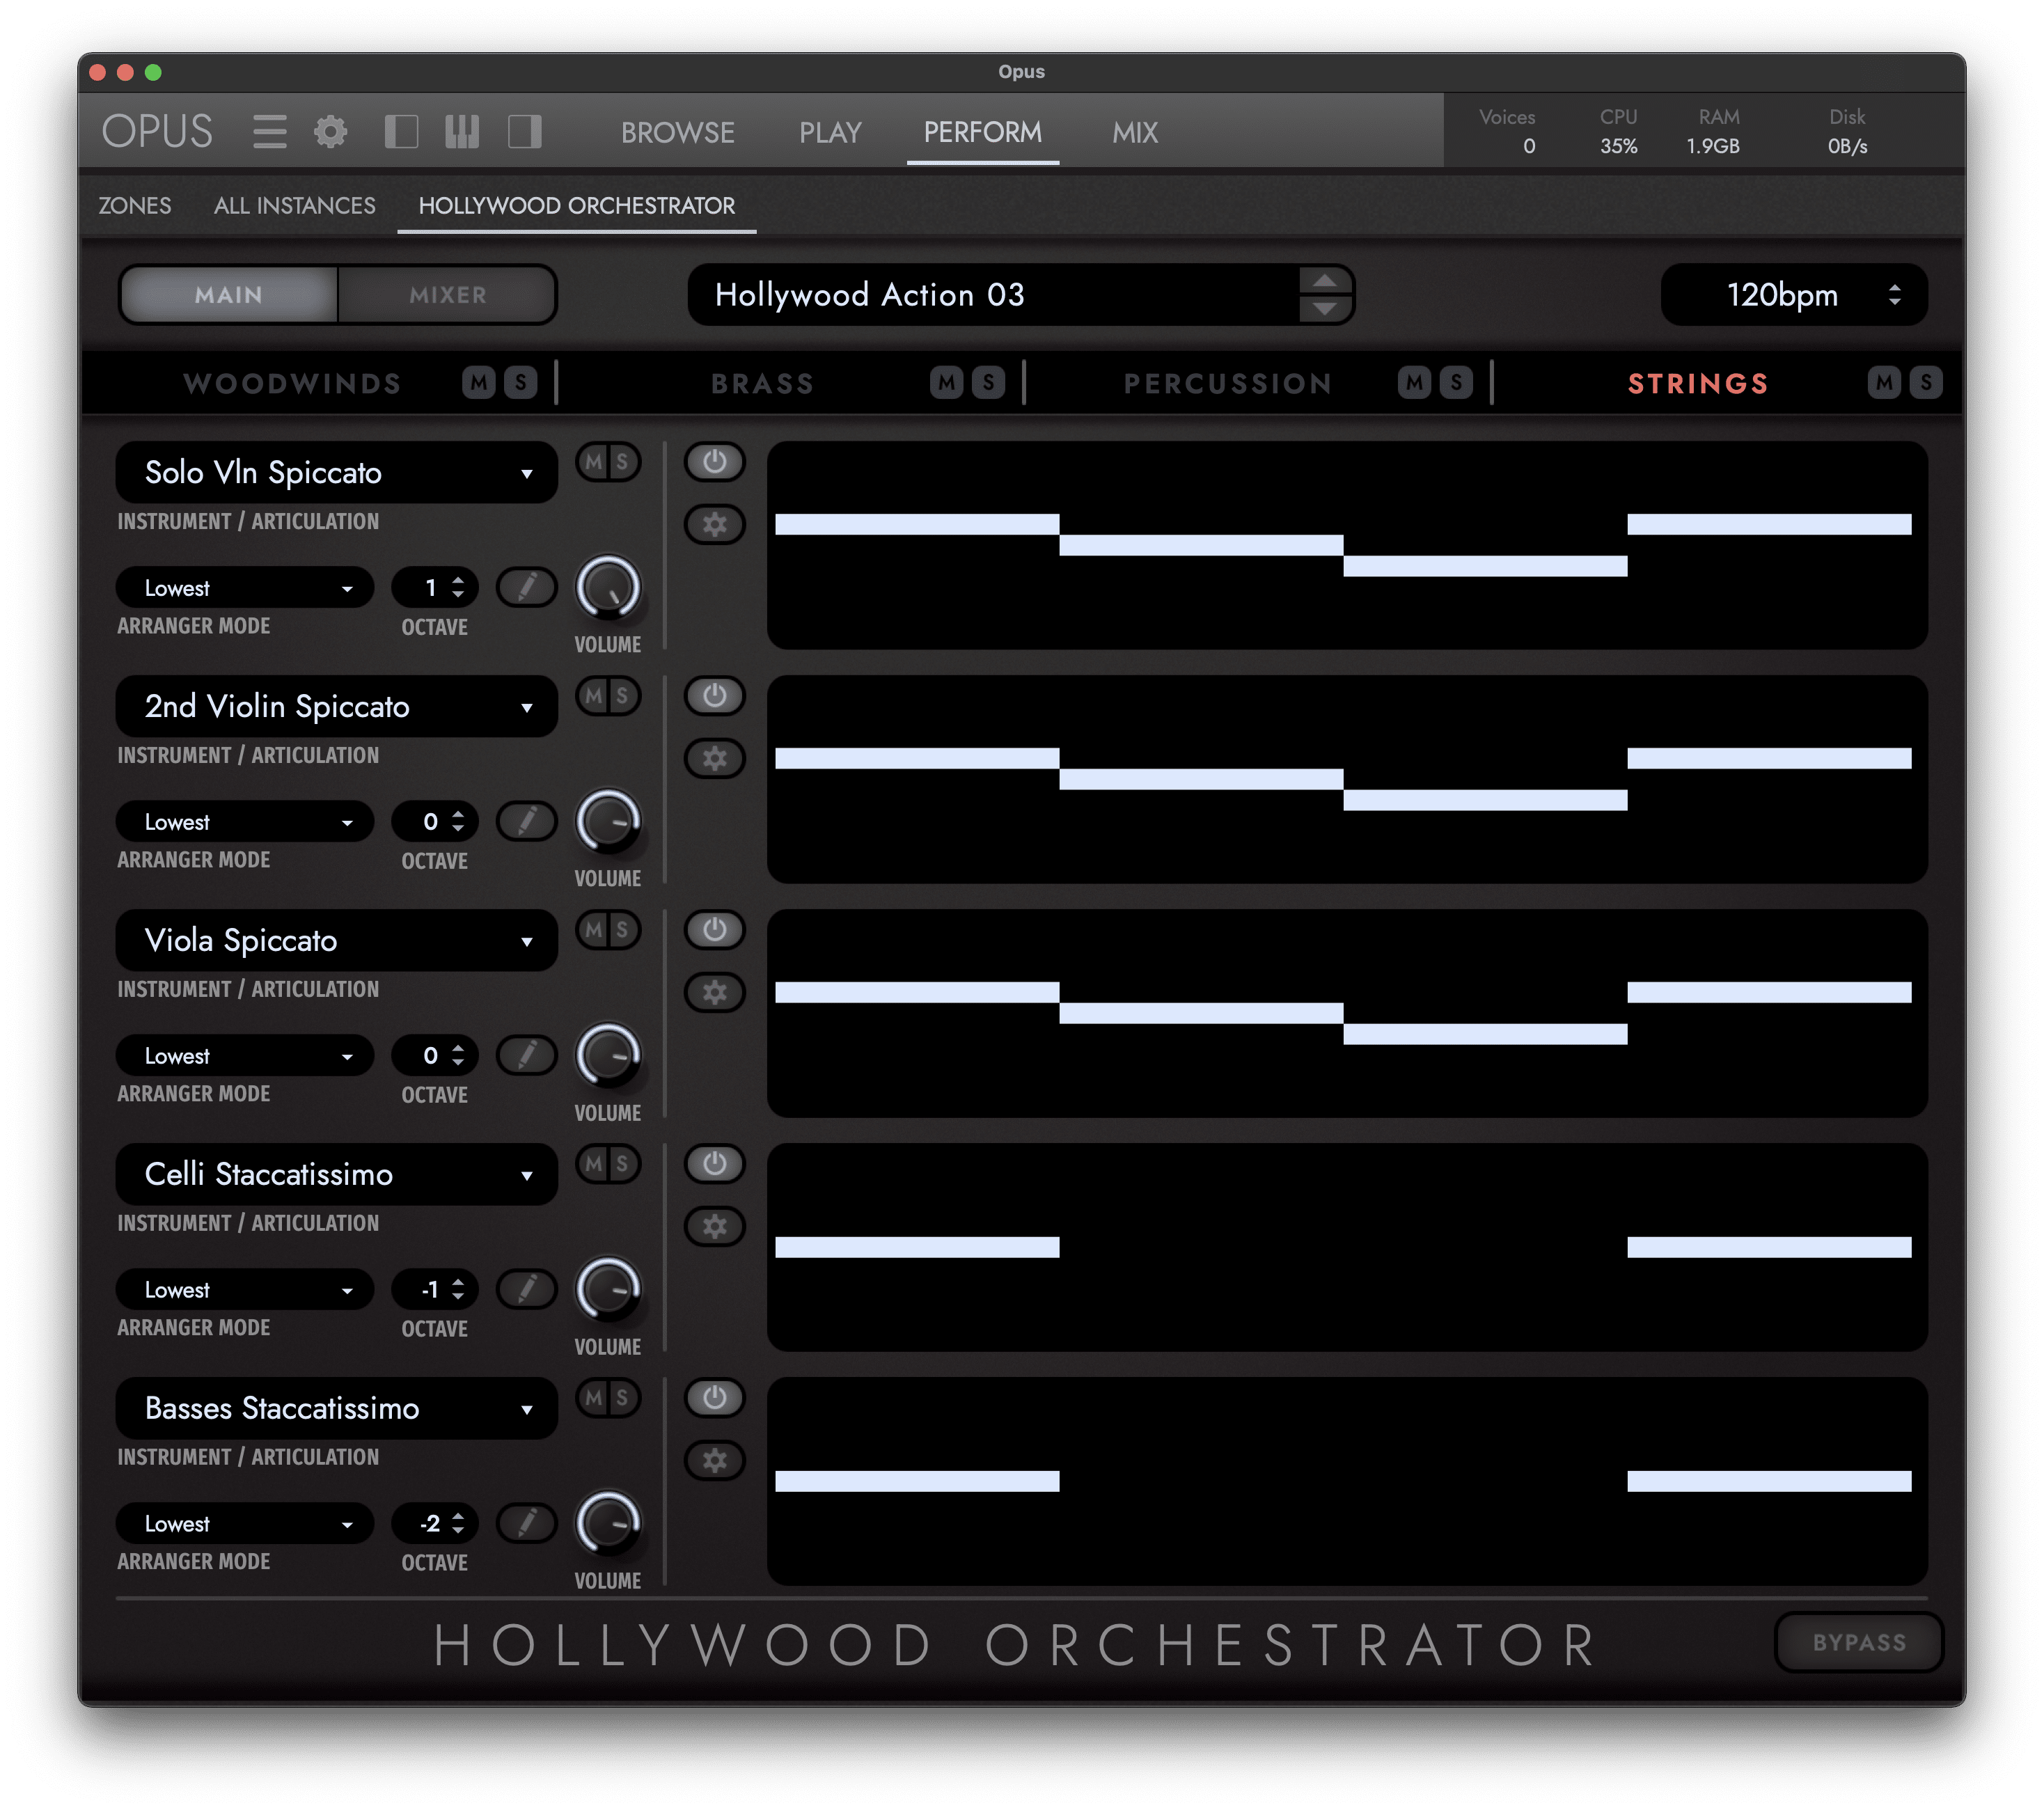Click volume knob for Viola Spiccato
The image size is (2044, 1810).
coord(608,1056)
